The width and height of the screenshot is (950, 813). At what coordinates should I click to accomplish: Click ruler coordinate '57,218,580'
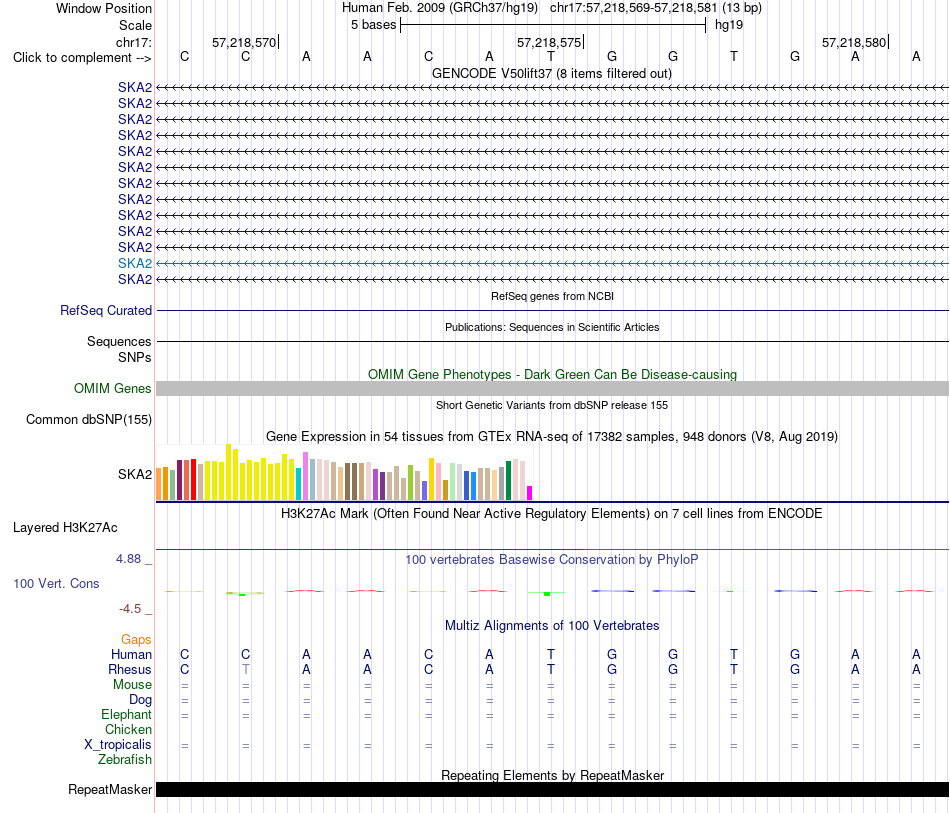pyautogui.click(x=854, y=42)
